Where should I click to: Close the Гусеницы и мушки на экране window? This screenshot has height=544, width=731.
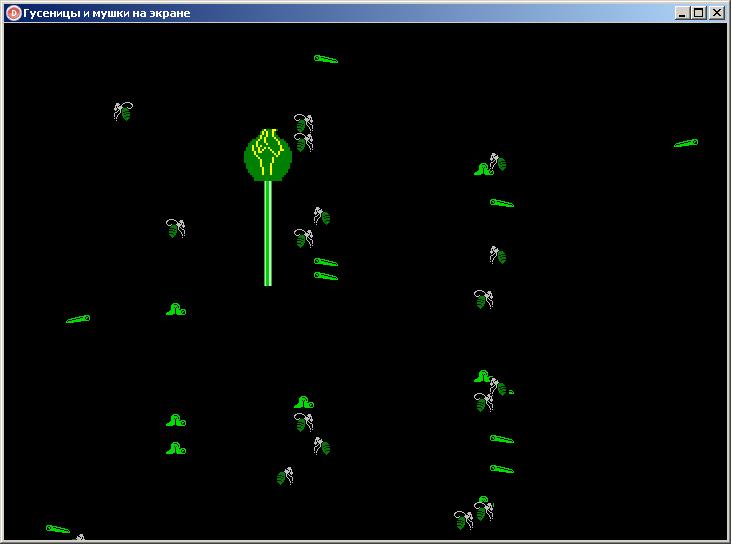point(716,13)
